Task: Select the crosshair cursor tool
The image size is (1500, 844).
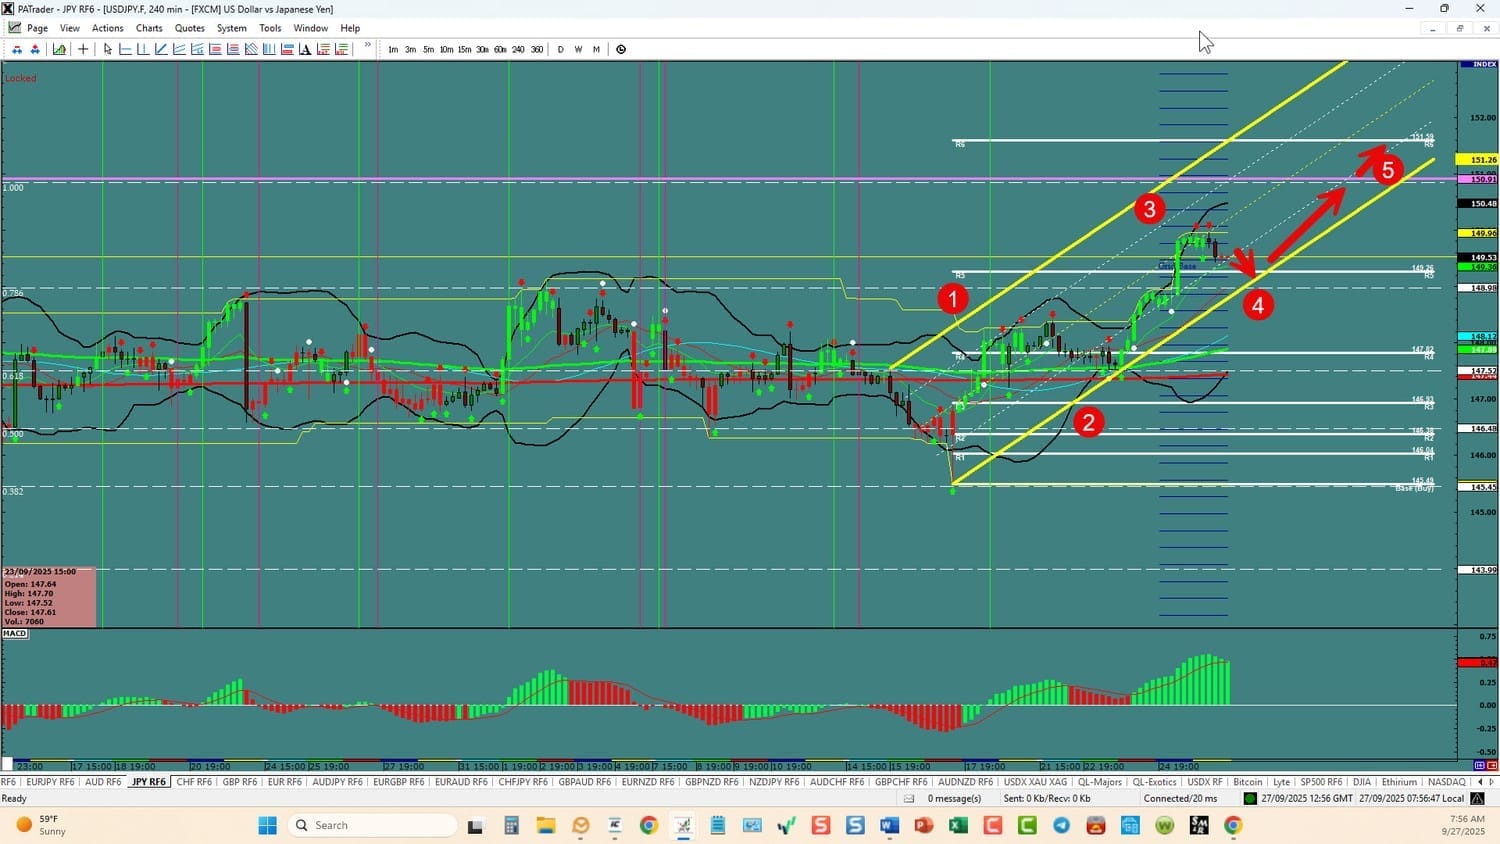Action: point(83,49)
